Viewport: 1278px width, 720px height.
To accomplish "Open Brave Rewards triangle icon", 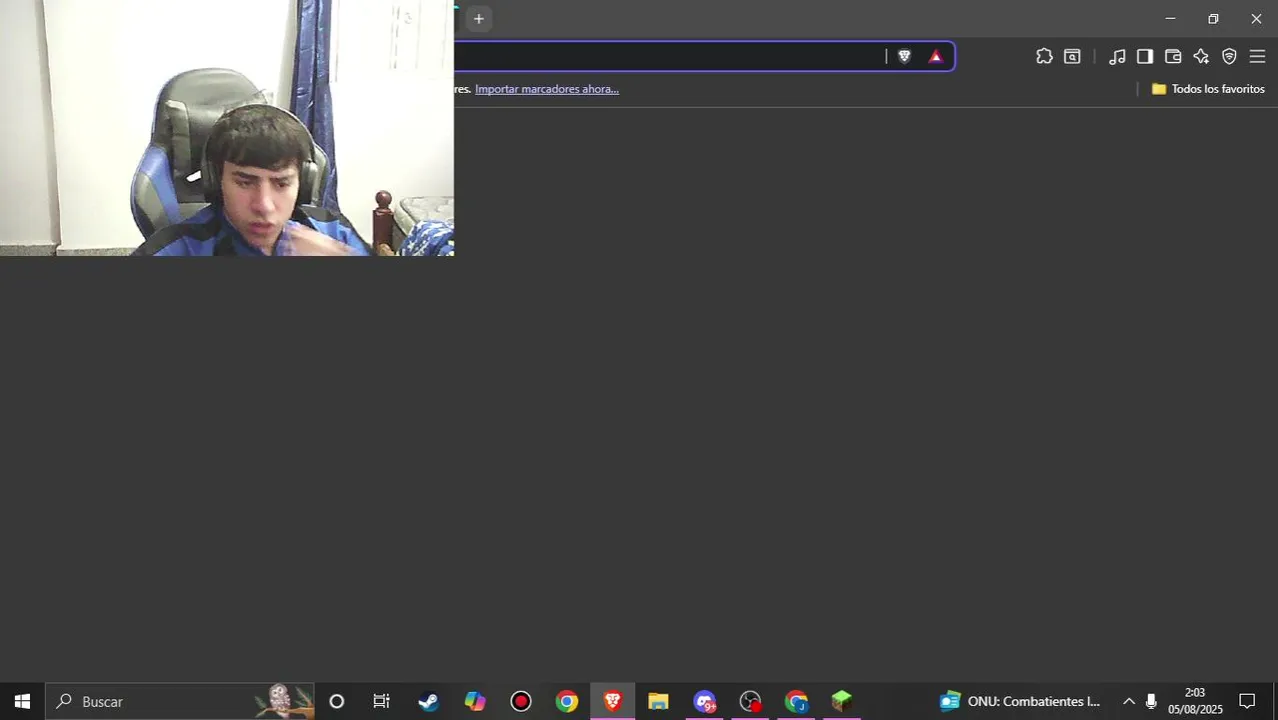I will 935,57.
